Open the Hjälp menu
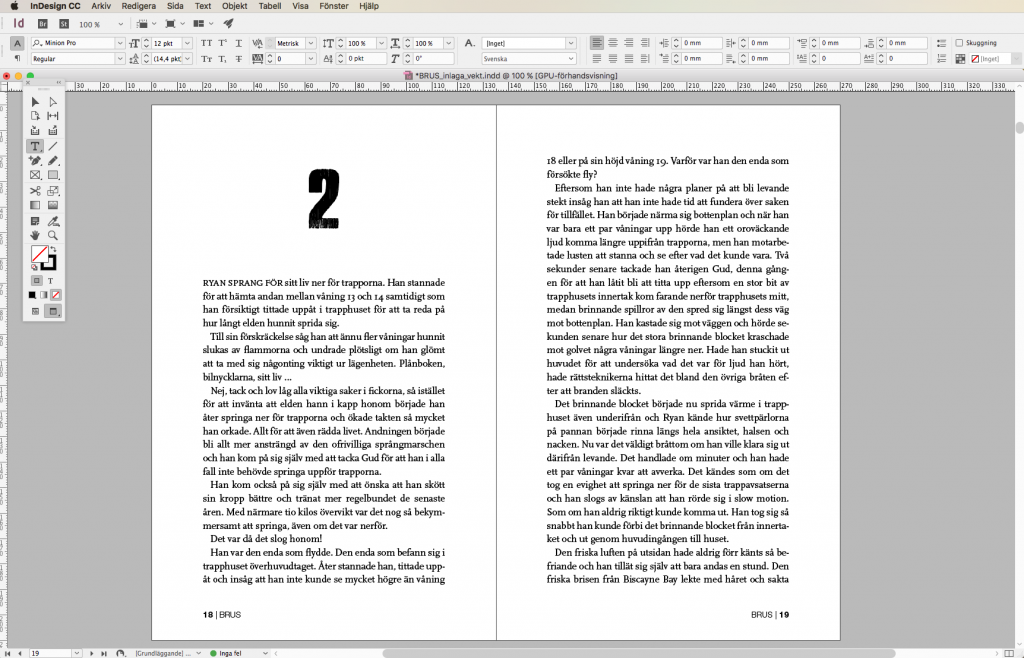Image resolution: width=1024 pixels, height=658 pixels. click(369, 6)
